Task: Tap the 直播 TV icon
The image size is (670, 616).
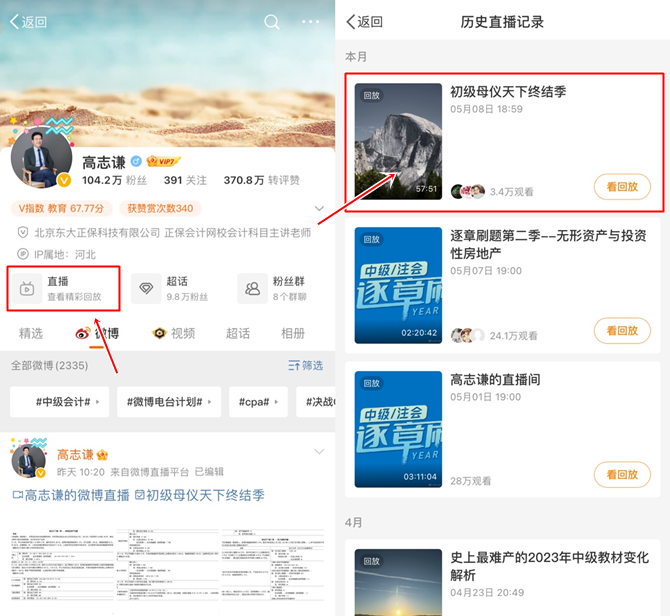Action: click(26, 289)
